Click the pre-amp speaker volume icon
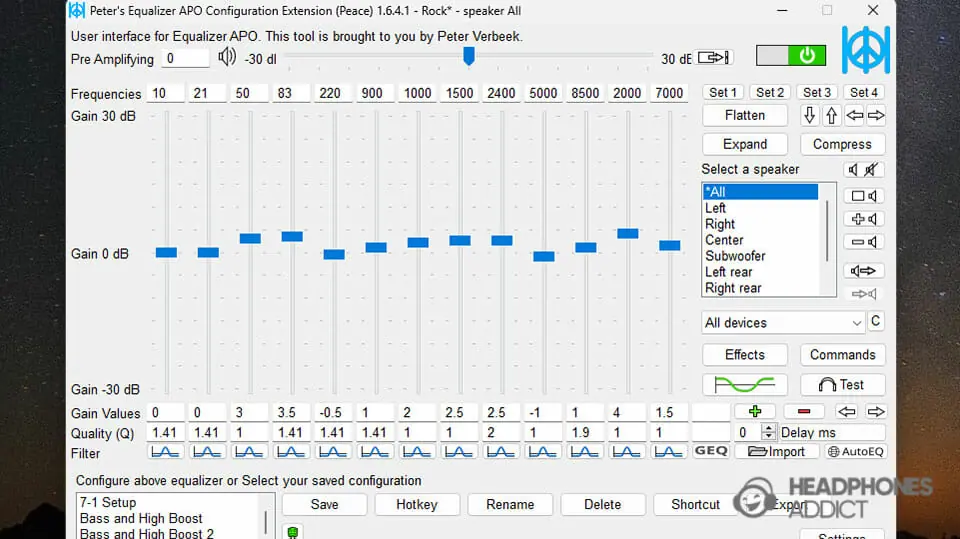Viewport: 960px width, 539px height. [x=227, y=57]
